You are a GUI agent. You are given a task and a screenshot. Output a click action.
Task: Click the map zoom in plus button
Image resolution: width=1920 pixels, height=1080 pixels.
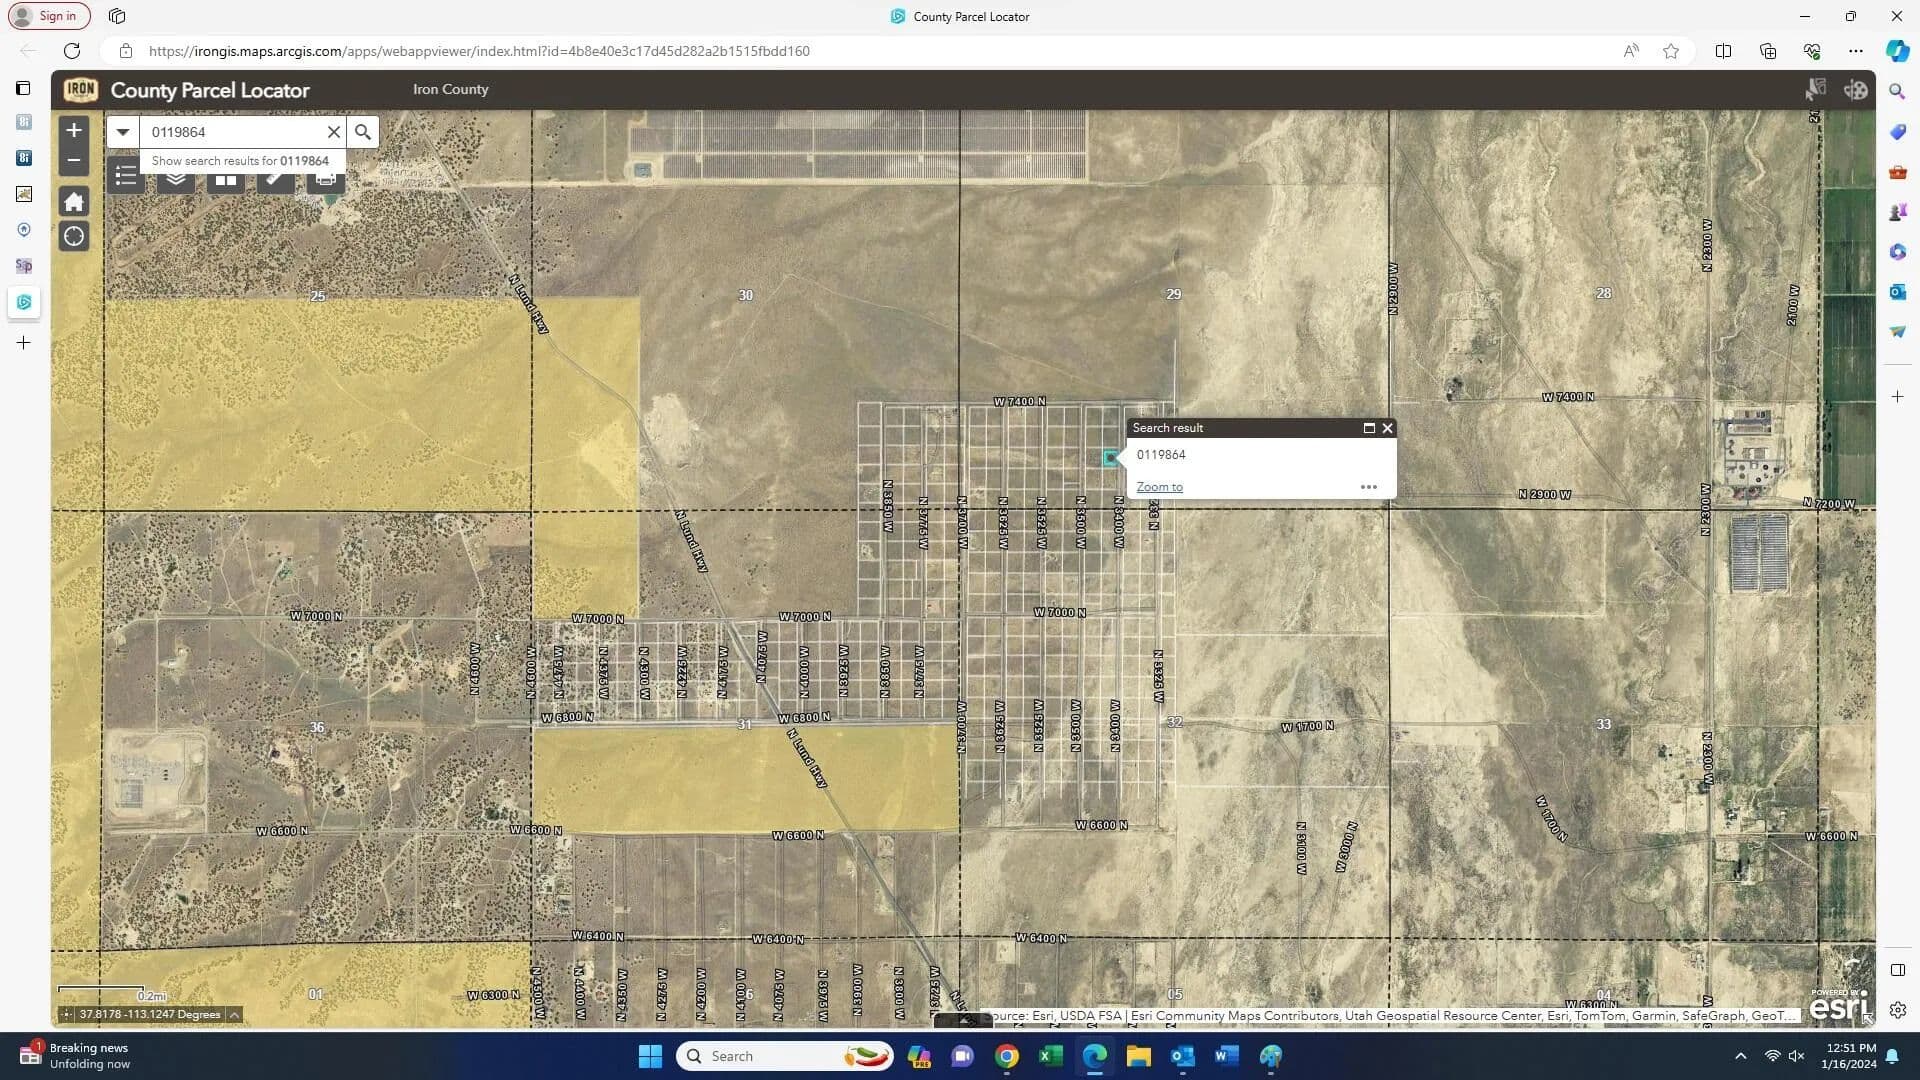point(73,130)
